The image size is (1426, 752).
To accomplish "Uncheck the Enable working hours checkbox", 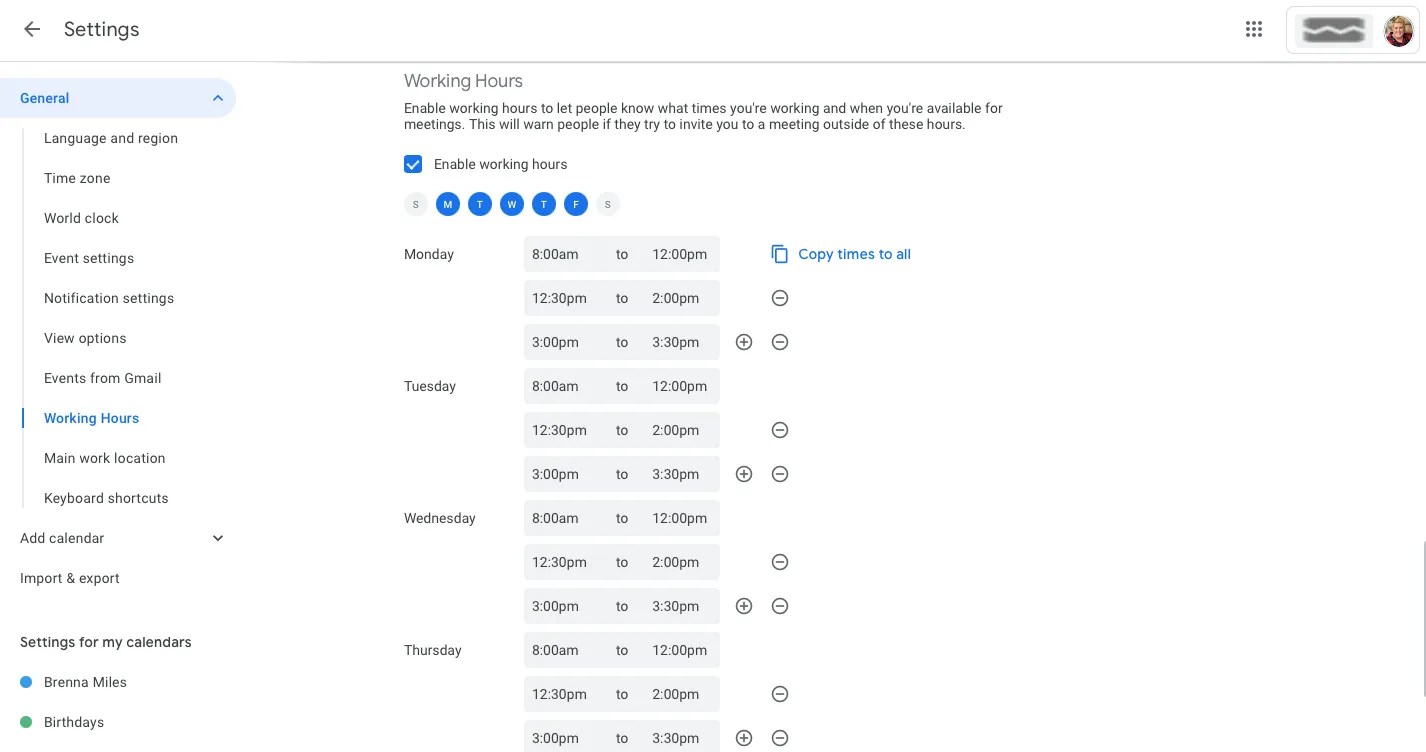I will (x=413, y=164).
